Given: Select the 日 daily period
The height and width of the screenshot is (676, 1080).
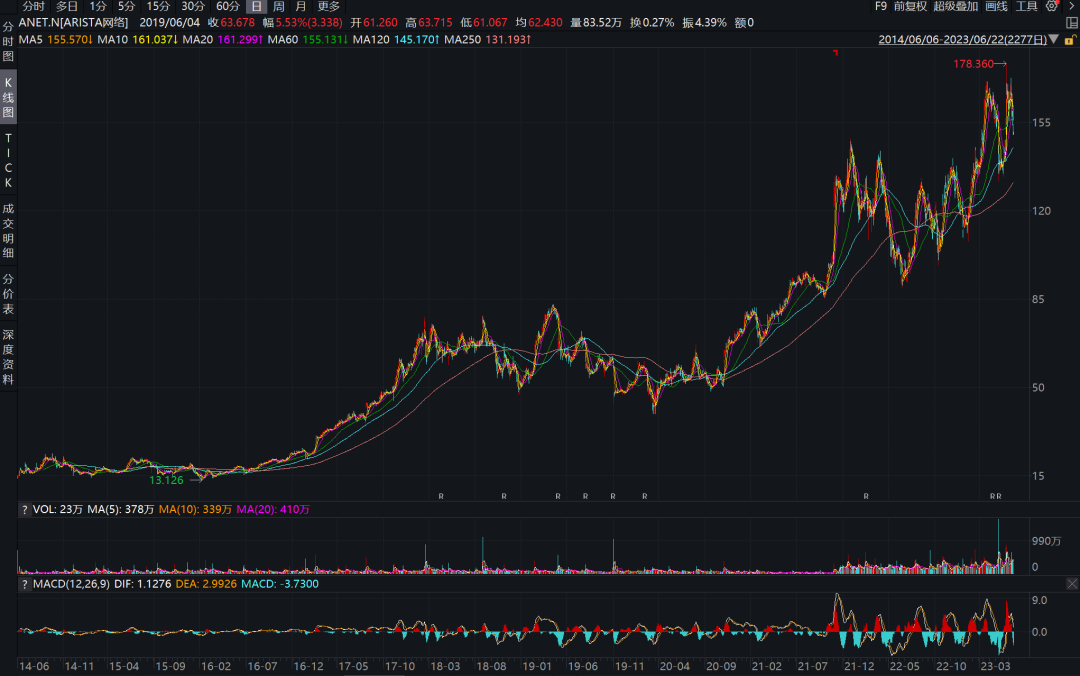Looking at the screenshot, I should point(256,6).
